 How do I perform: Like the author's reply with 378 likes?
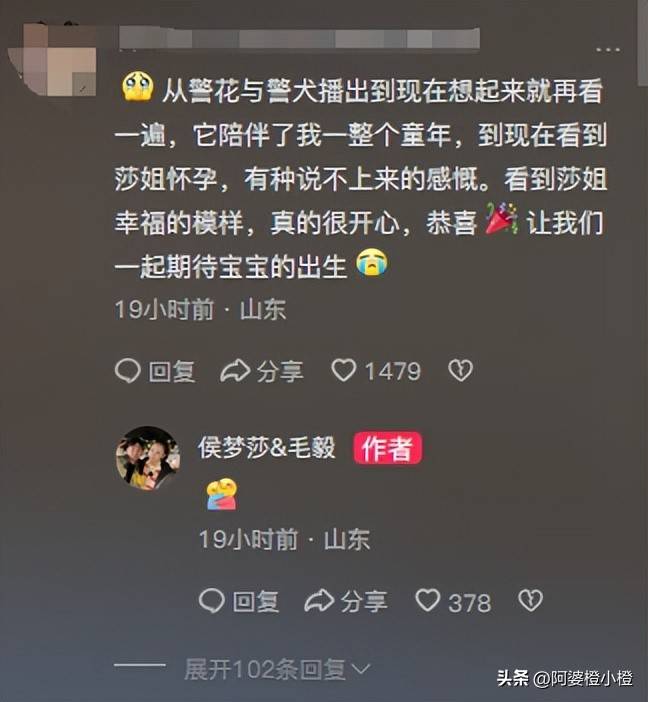click(428, 600)
